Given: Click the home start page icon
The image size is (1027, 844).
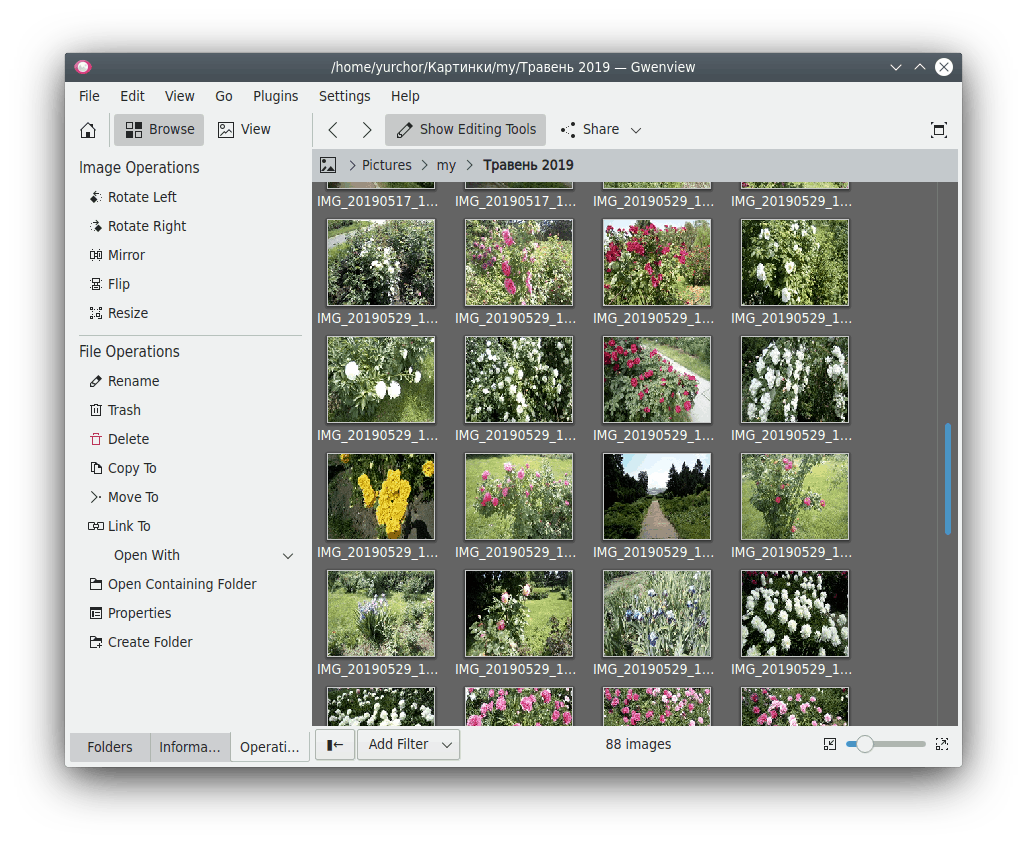Looking at the screenshot, I should pyautogui.click(x=88, y=130).
